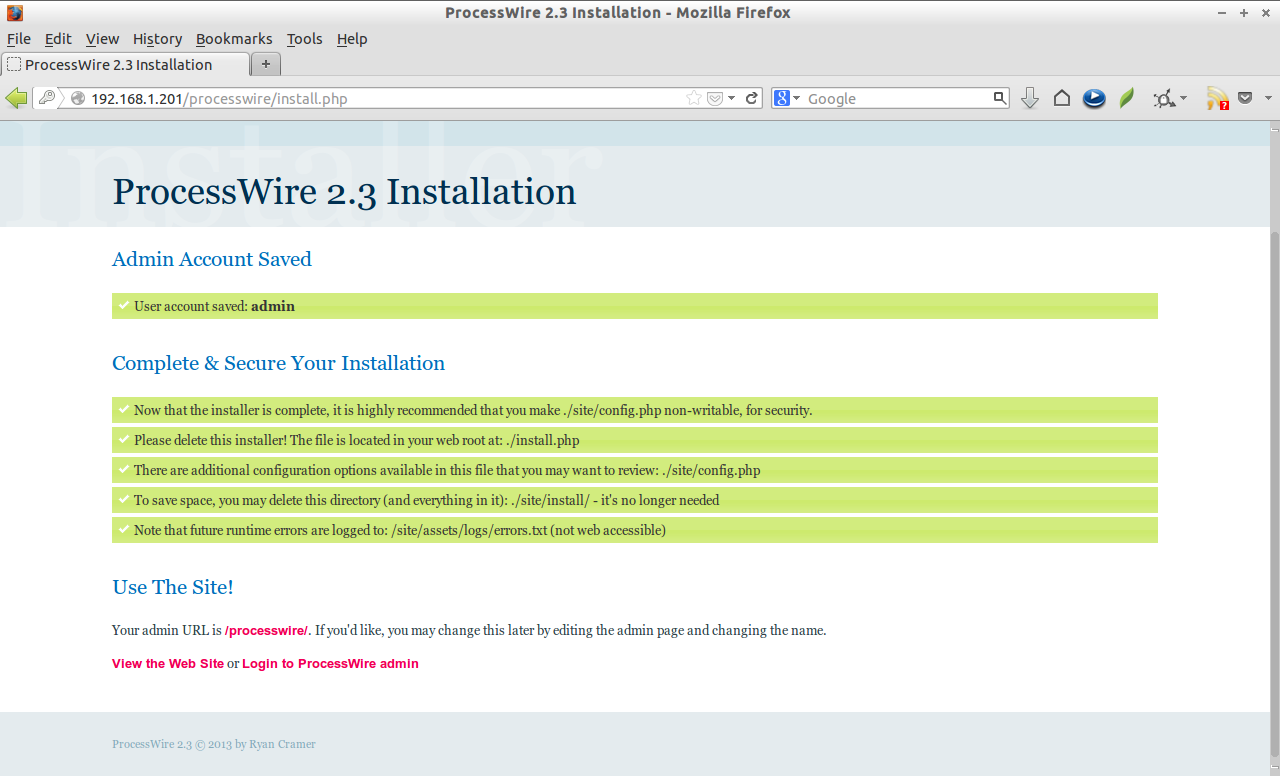Image resolution: width=1280 pixels, height=776 pixels.
Task: Open the Downloads arrow icon
Action: pos(1030,98)
